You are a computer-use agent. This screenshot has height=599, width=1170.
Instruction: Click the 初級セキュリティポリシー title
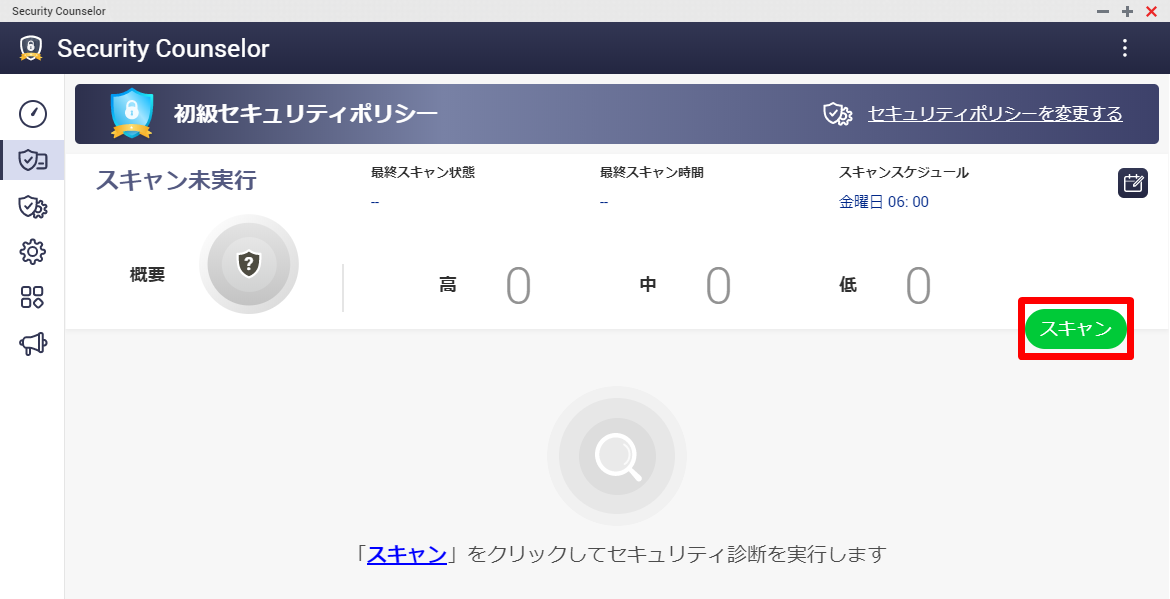click(x=305, y=113)
